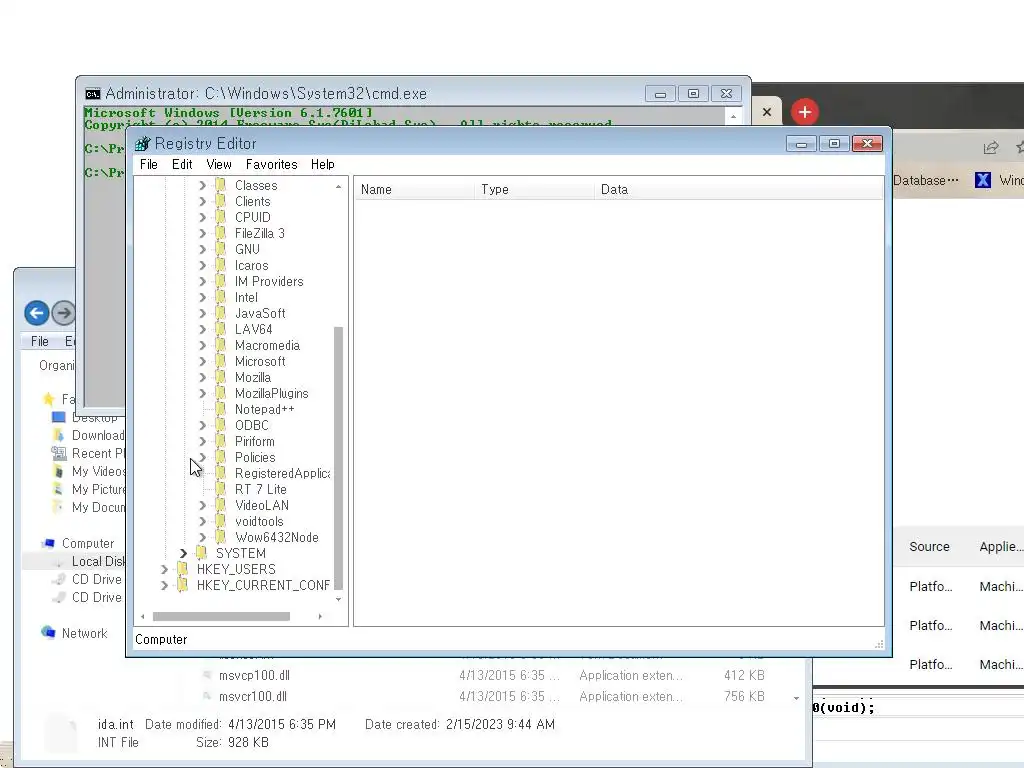Viewport: 1024px width, 768px height.
Task: Click the browser share icon
Action: click(x=991, y=148)
